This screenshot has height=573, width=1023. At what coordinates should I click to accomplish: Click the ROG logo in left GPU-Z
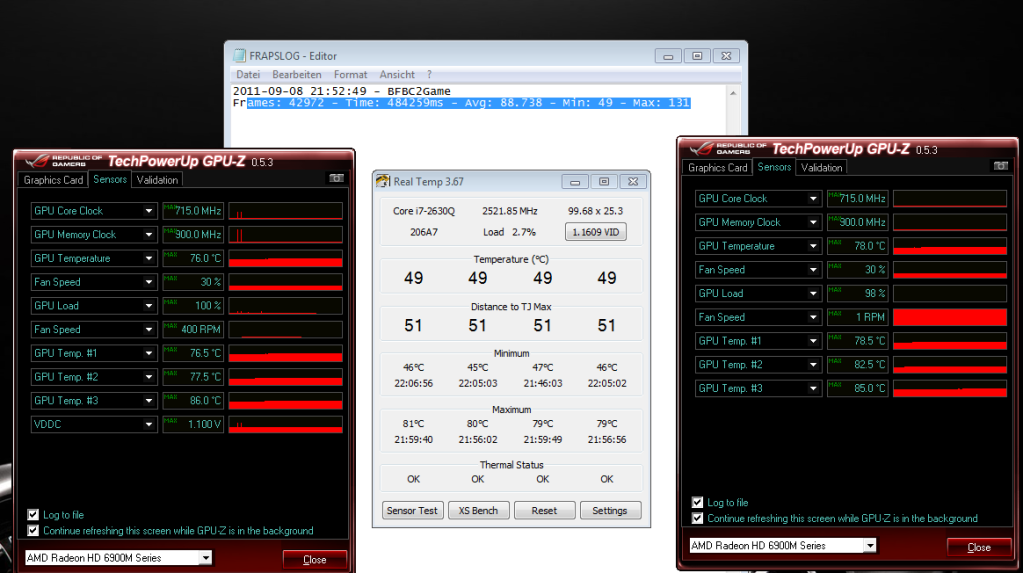[x=38, y=160]
